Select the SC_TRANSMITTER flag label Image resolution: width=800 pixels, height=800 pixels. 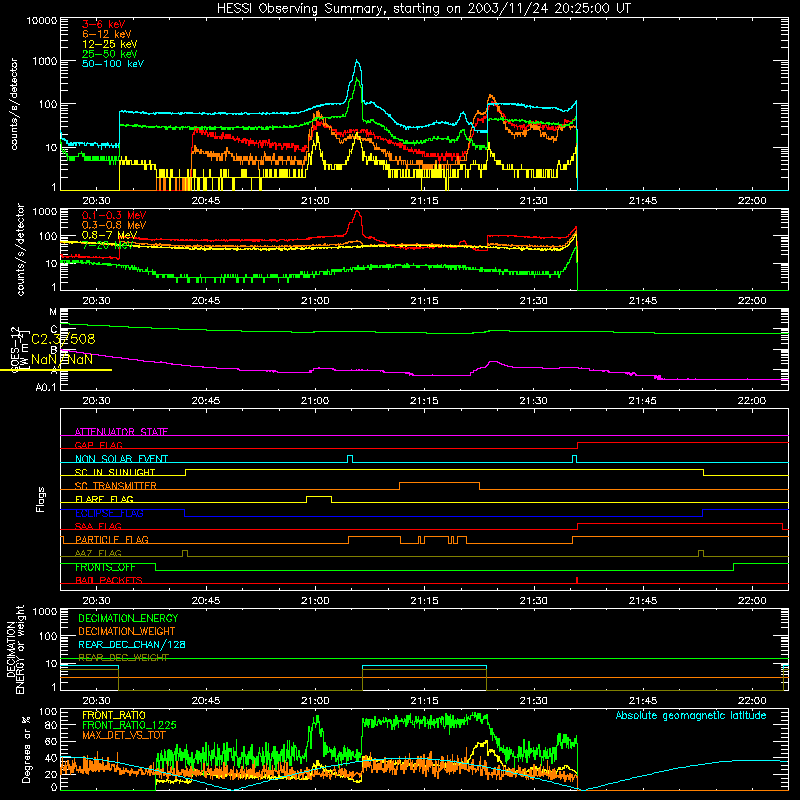(x=116, y=486)
